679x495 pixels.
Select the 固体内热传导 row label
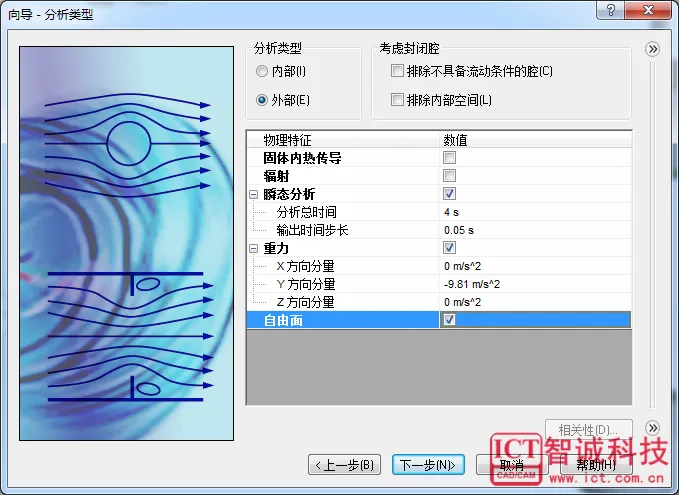[x=302, y=158]
